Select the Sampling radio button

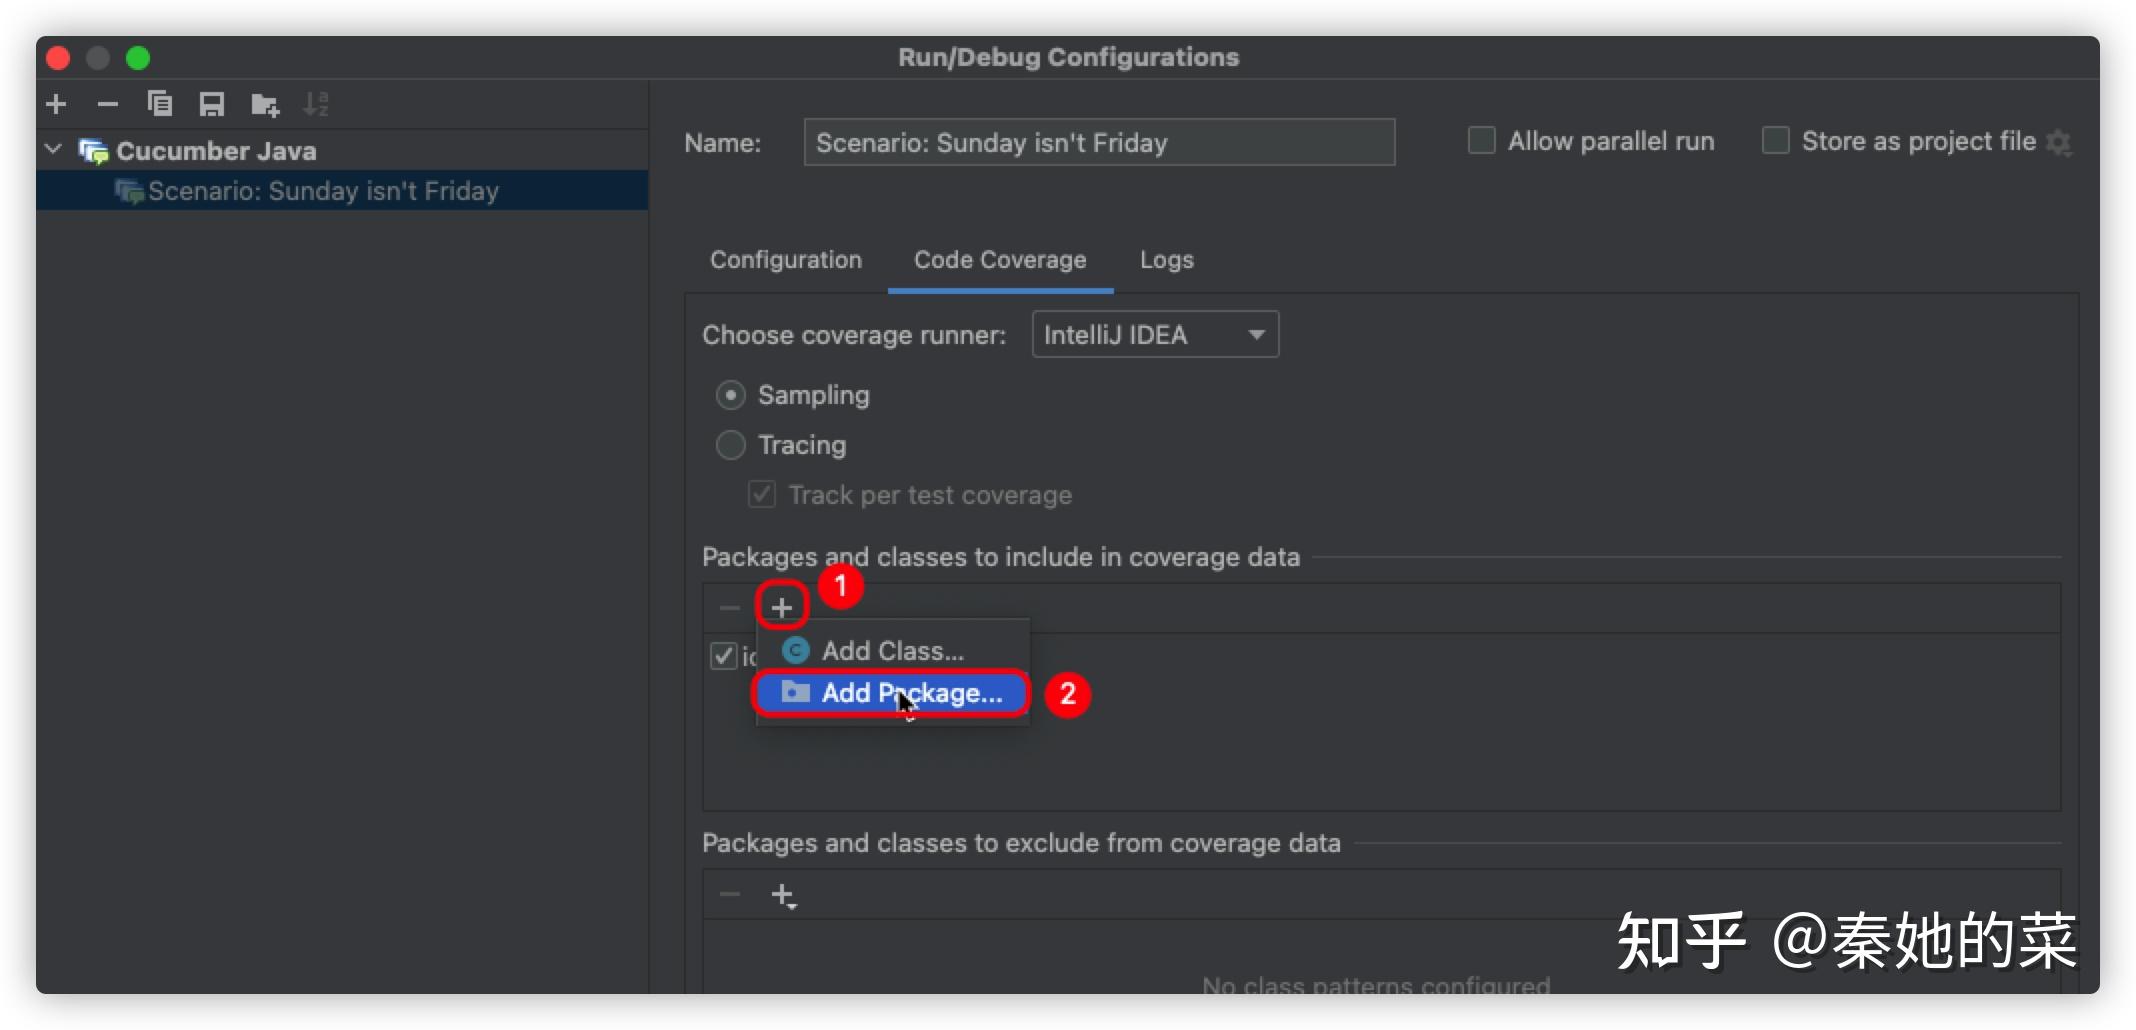click(731, 395)
